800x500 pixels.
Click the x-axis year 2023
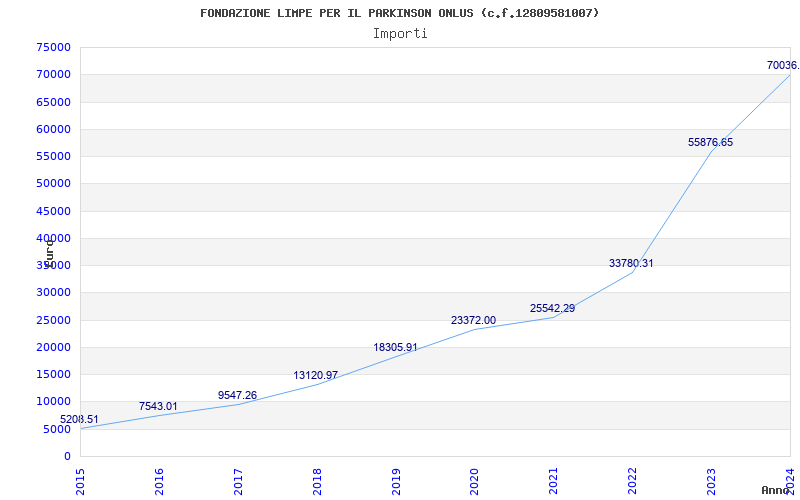[711, 481]
